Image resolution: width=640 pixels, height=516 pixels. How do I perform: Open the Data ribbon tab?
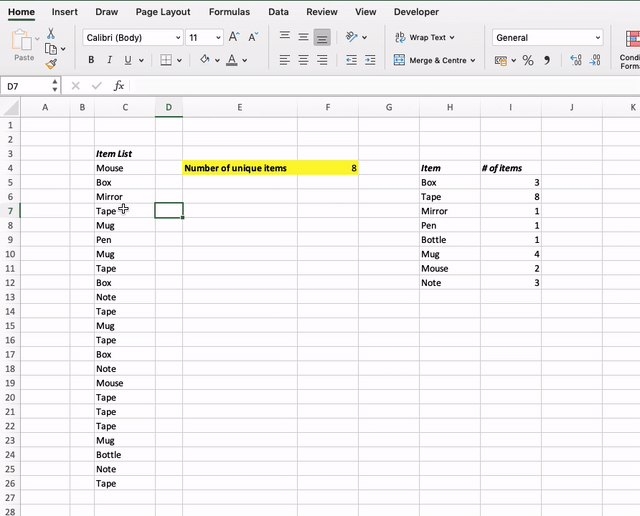point(278,12)
